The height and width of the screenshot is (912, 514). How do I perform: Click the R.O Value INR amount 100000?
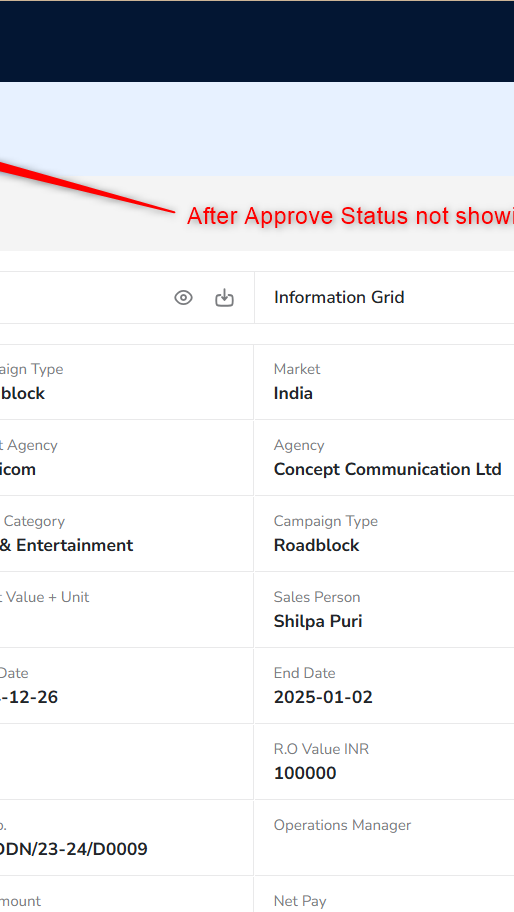point(305,774)
